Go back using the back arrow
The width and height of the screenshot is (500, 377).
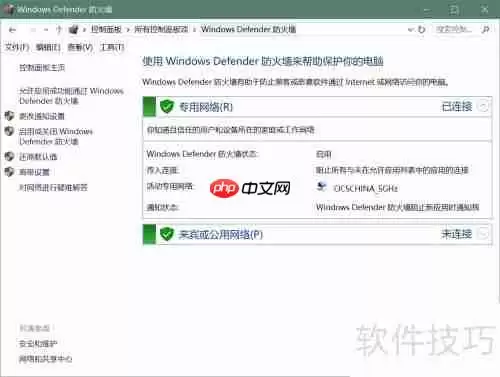pyautogui.click(x=12, y=30)
